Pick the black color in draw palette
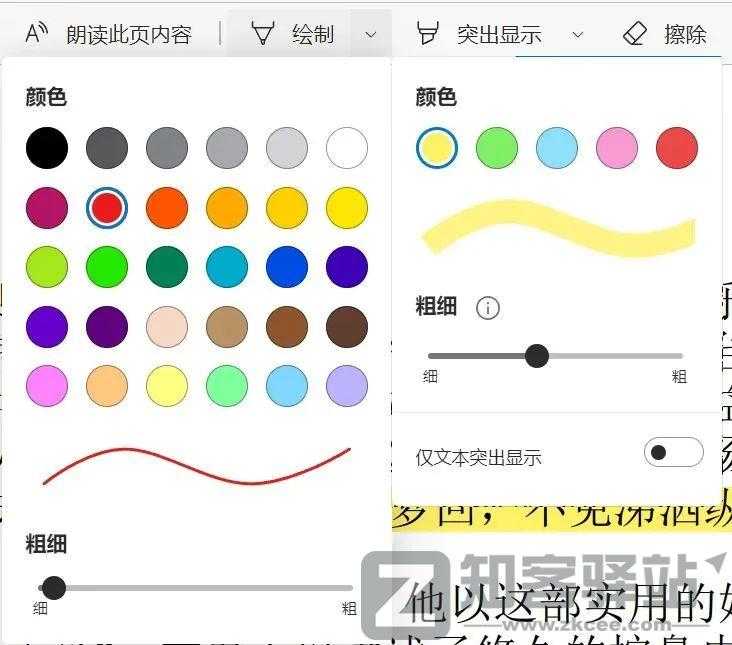The image size is (732, 645). (47, 148)
